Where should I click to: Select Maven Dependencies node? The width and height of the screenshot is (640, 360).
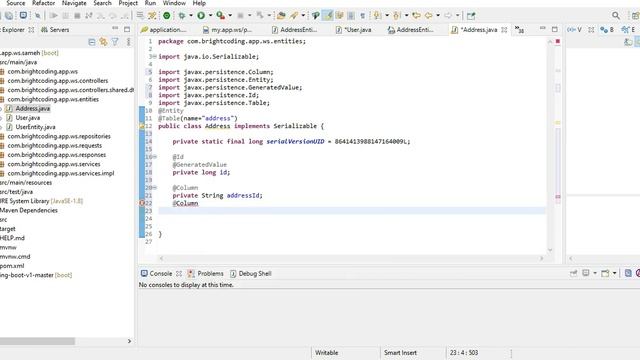(x=29, y=210)
